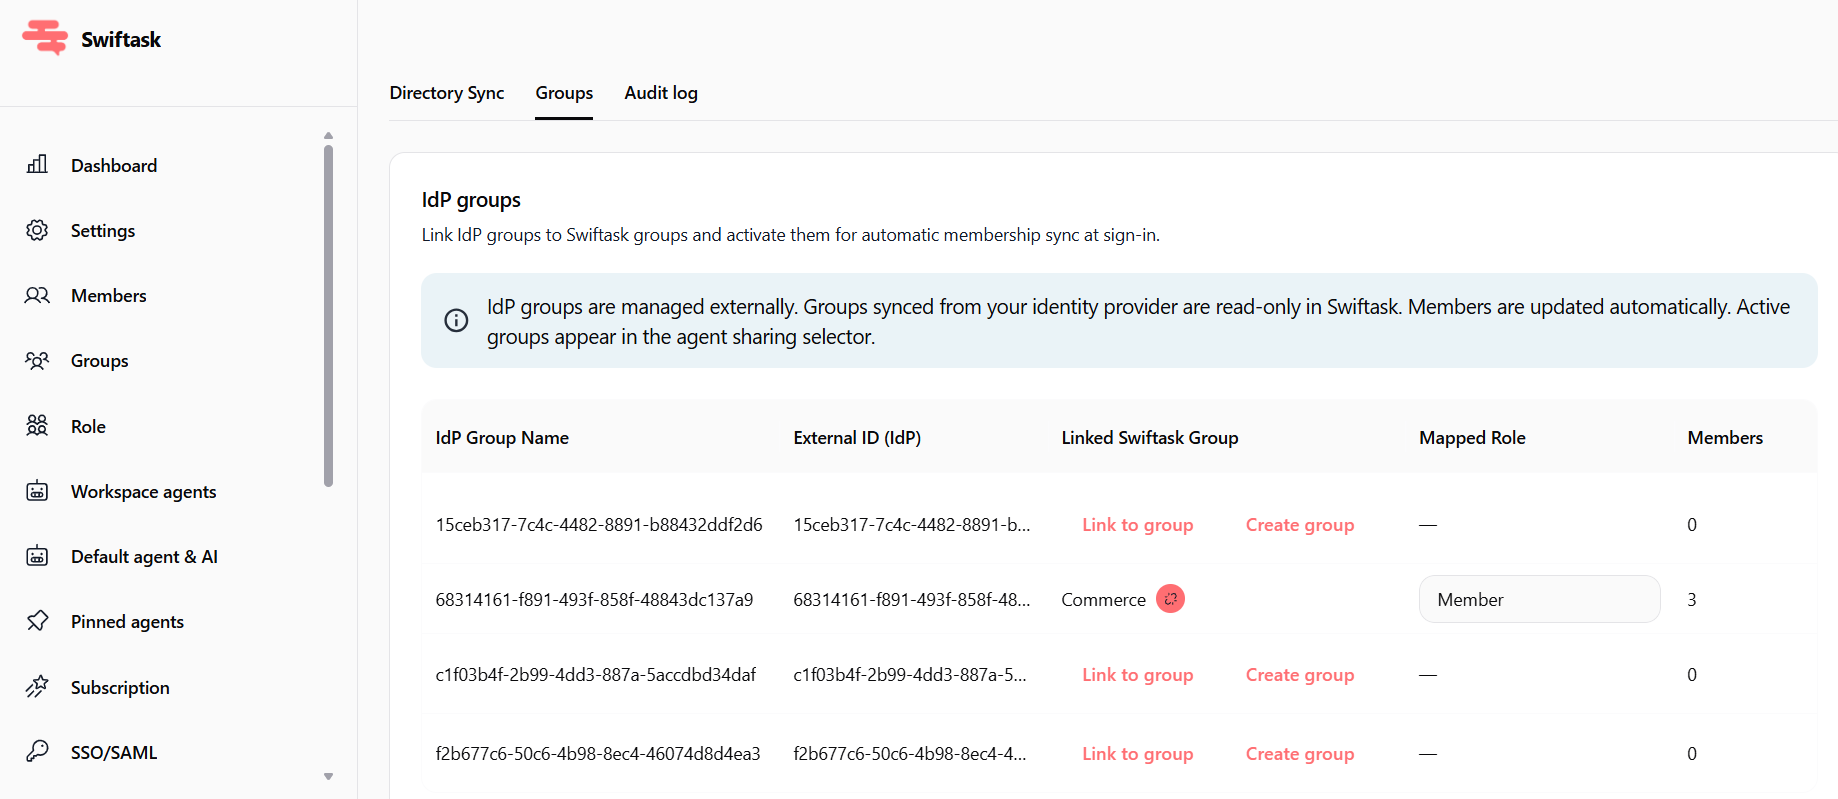This screenshot has width=1838, height=799.
Task: Click the Pinned agents pin icon
Action: click(37, 621)
